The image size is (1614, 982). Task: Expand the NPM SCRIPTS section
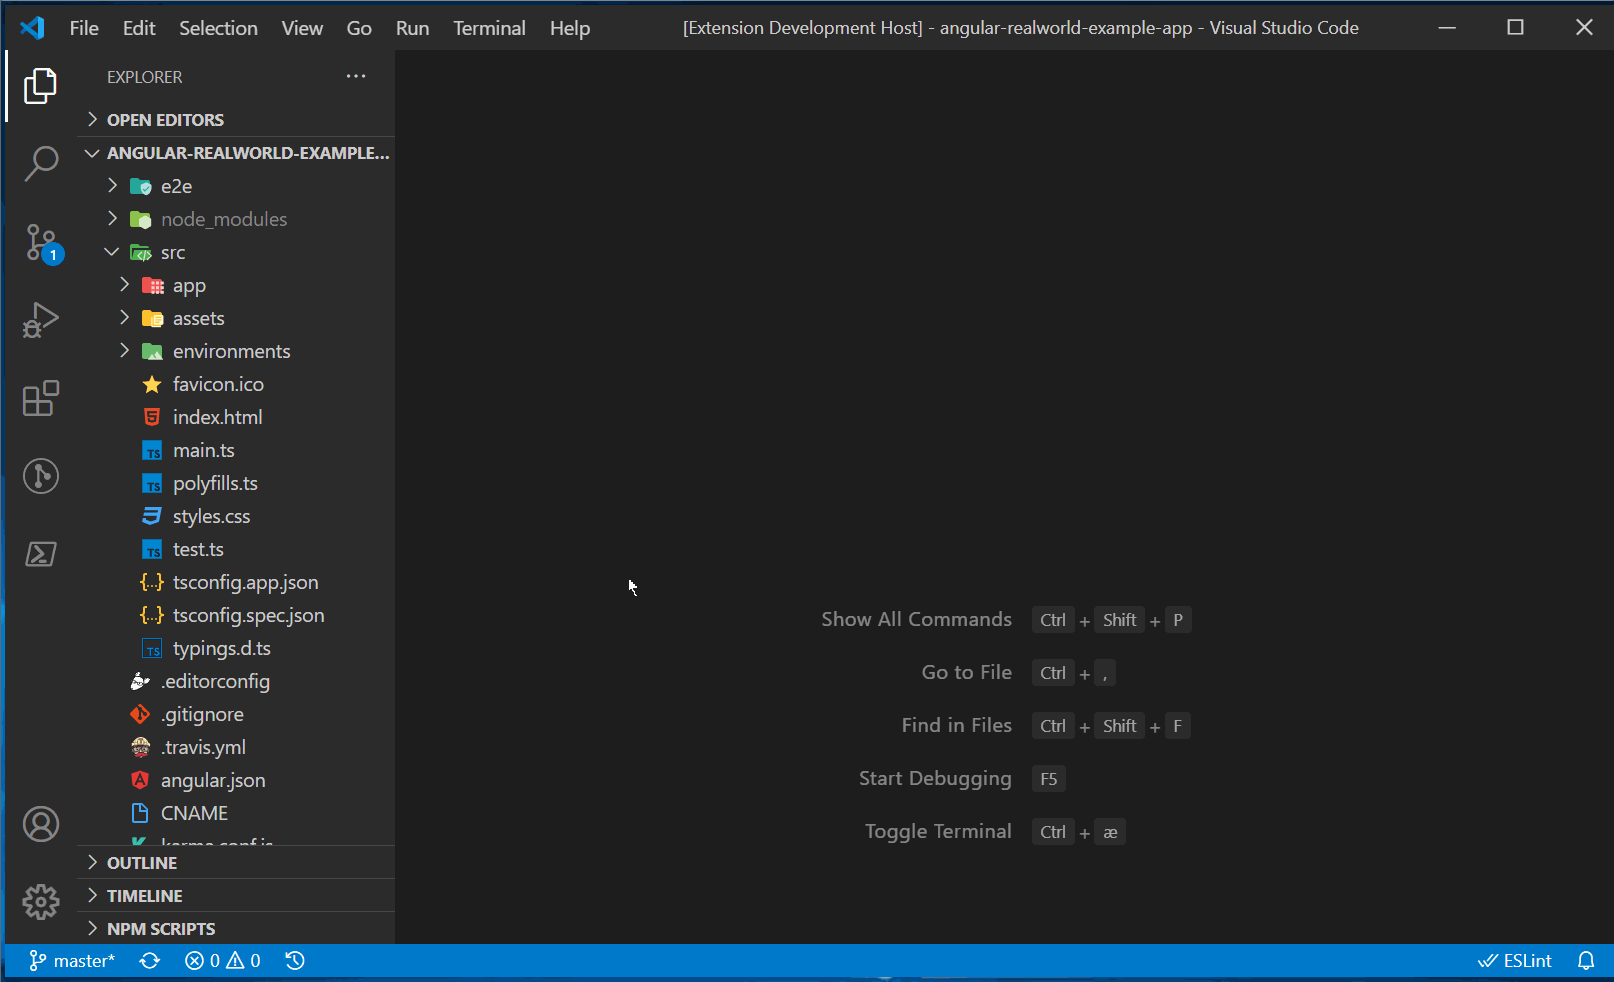(x=236, y=929)
